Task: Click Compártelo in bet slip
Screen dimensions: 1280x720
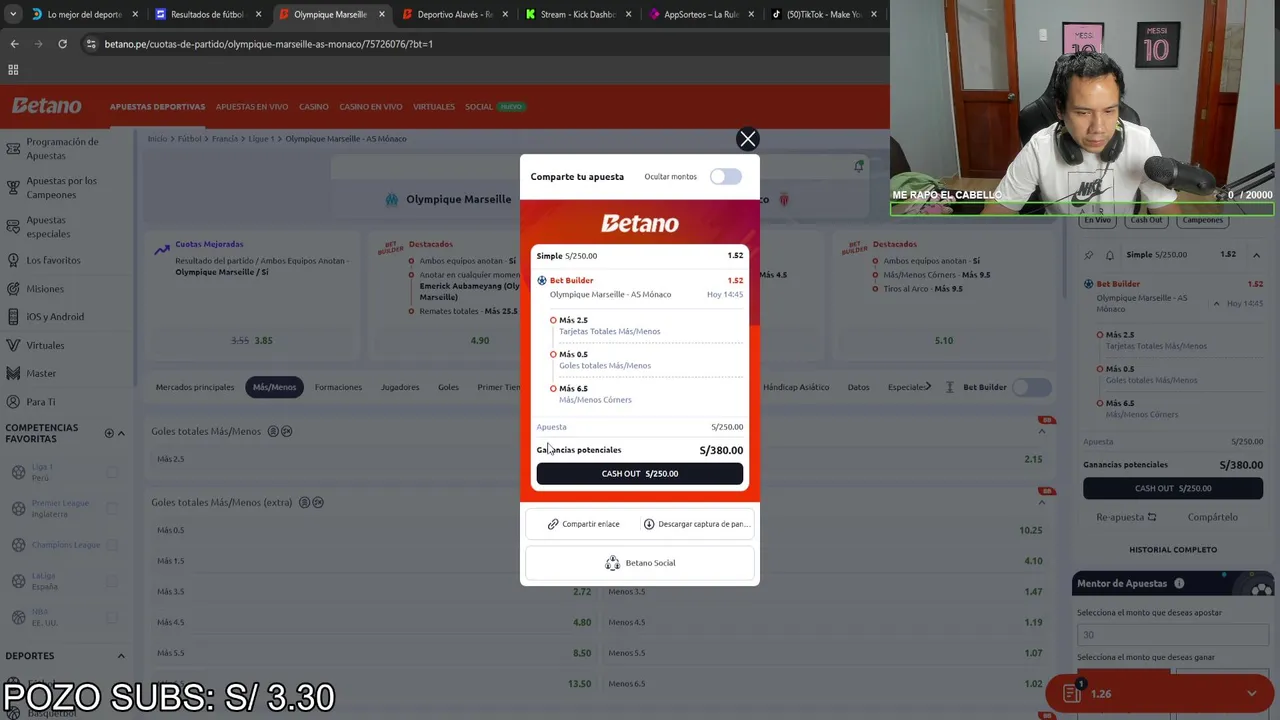Action: tap(1213, 518)
